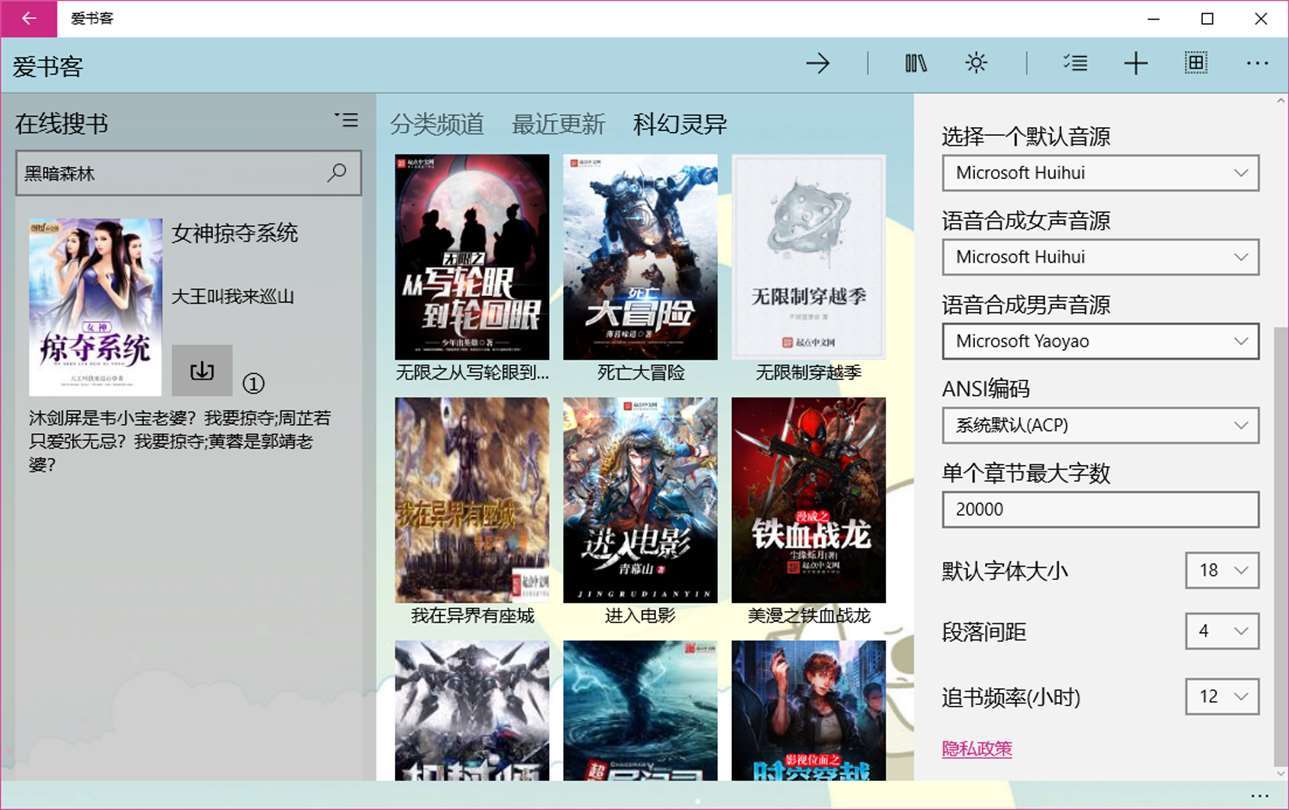Image resolution: width=1289 pixels, height=810 pixels.
Task: Open the bookshelf library icon
Action: click(916, 63)
